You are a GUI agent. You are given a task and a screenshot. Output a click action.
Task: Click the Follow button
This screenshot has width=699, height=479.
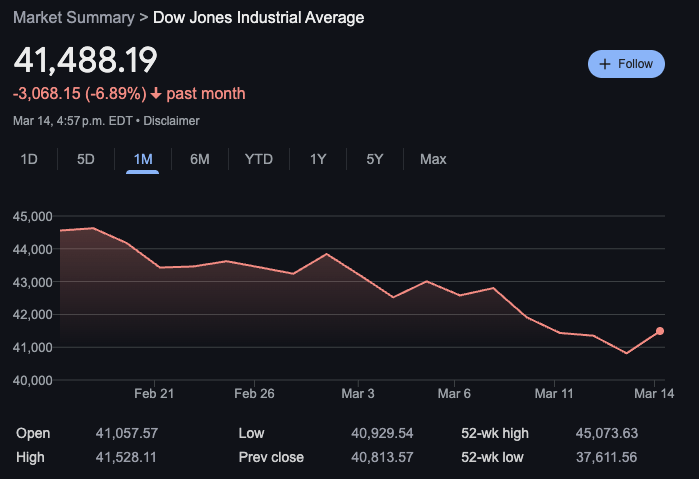626,64
